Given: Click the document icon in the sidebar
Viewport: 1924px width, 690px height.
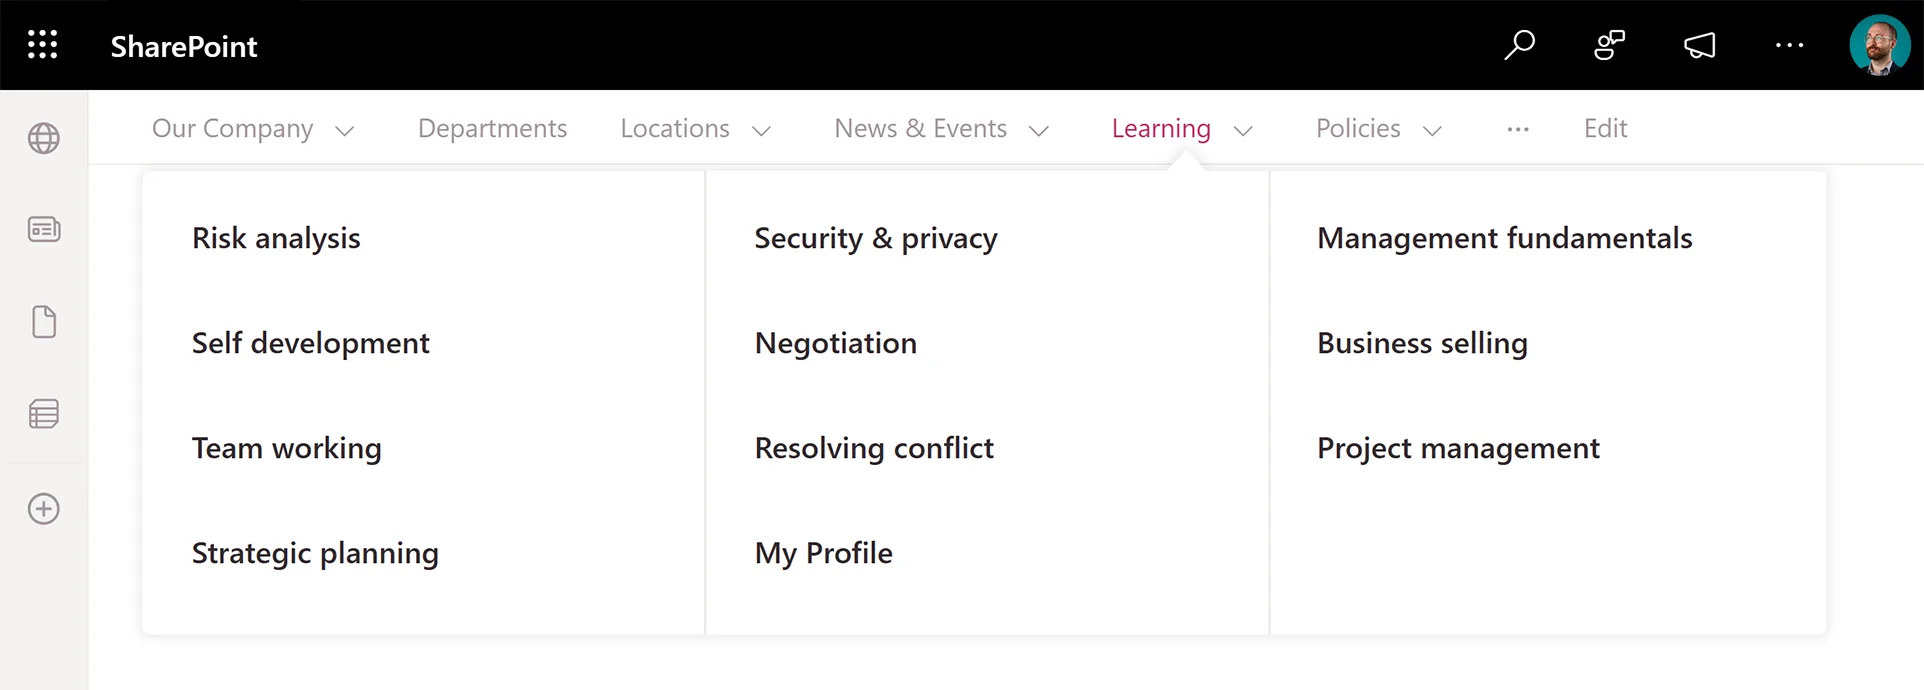Looking at the screenshot, I should coord(43,321).
